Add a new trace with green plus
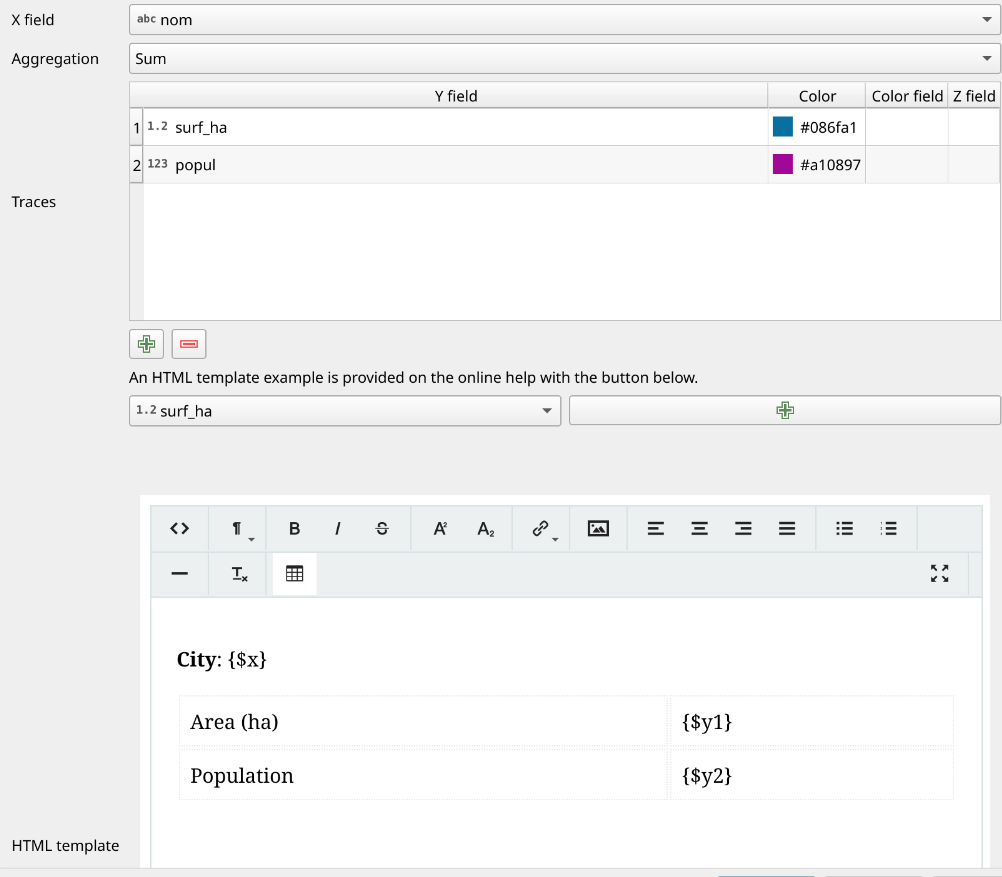This screenshot has width=1002, height=877. (x=146, y=344)
